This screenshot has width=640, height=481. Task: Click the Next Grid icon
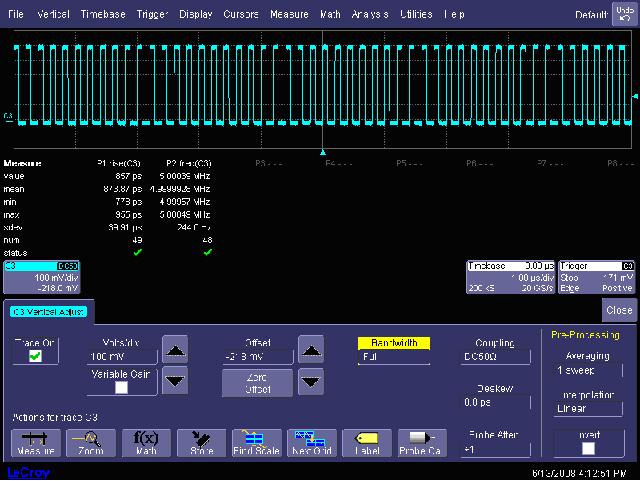[312, 443]
